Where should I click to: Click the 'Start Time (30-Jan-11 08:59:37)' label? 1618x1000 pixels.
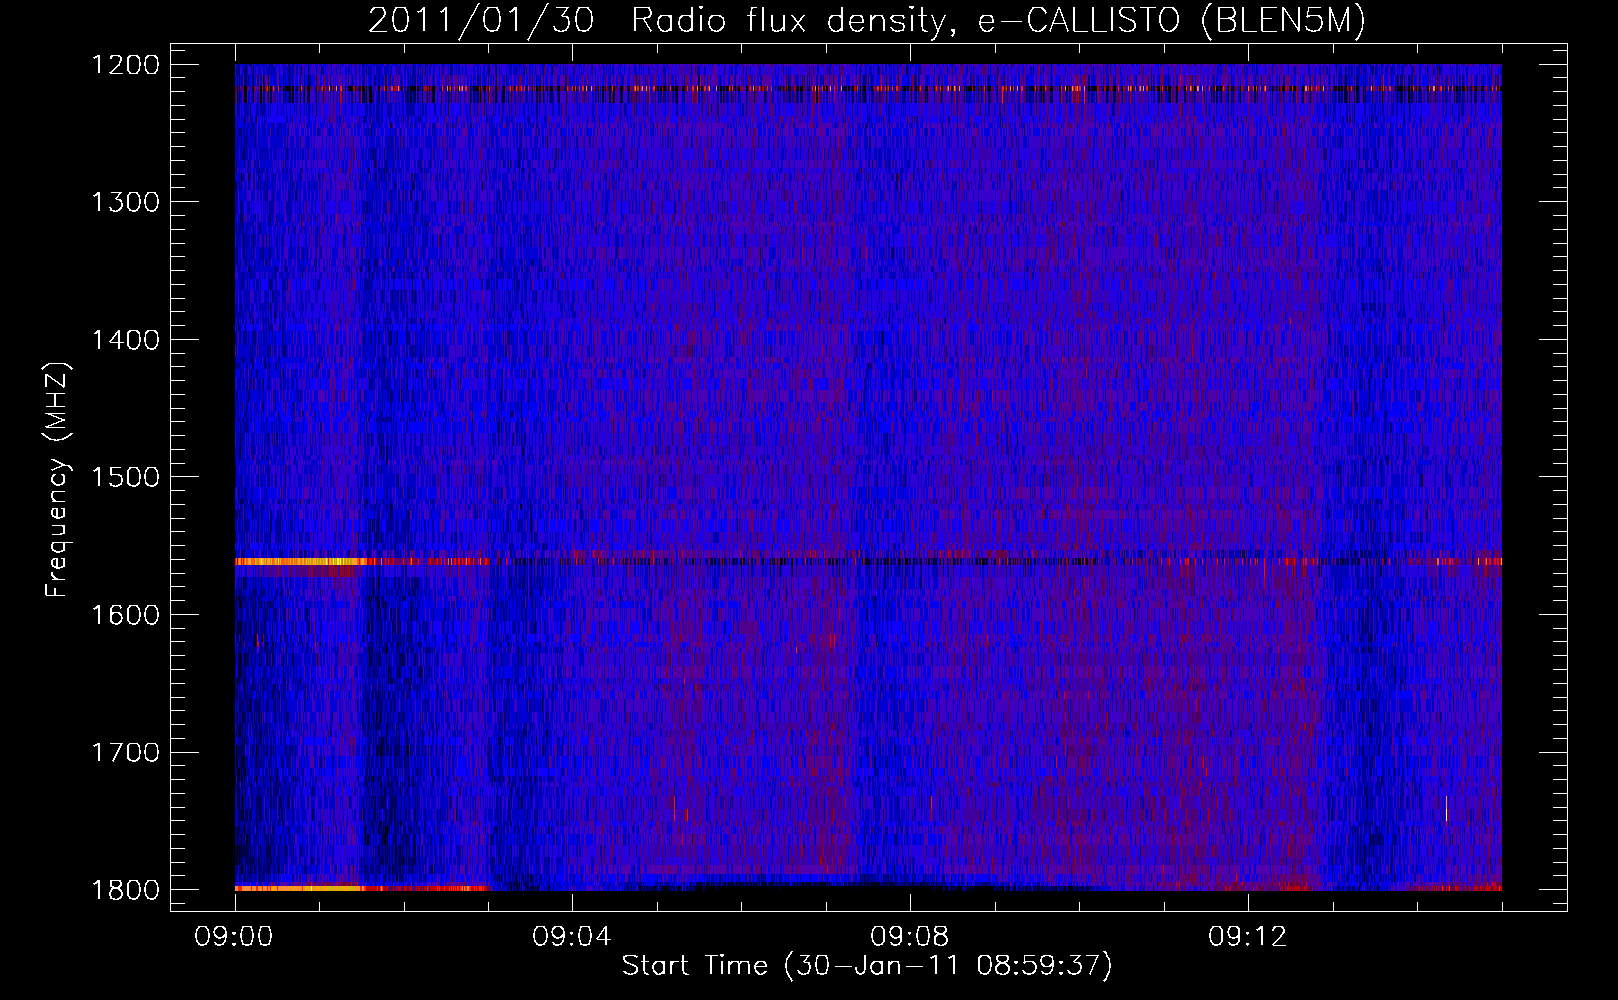(867, 966)
